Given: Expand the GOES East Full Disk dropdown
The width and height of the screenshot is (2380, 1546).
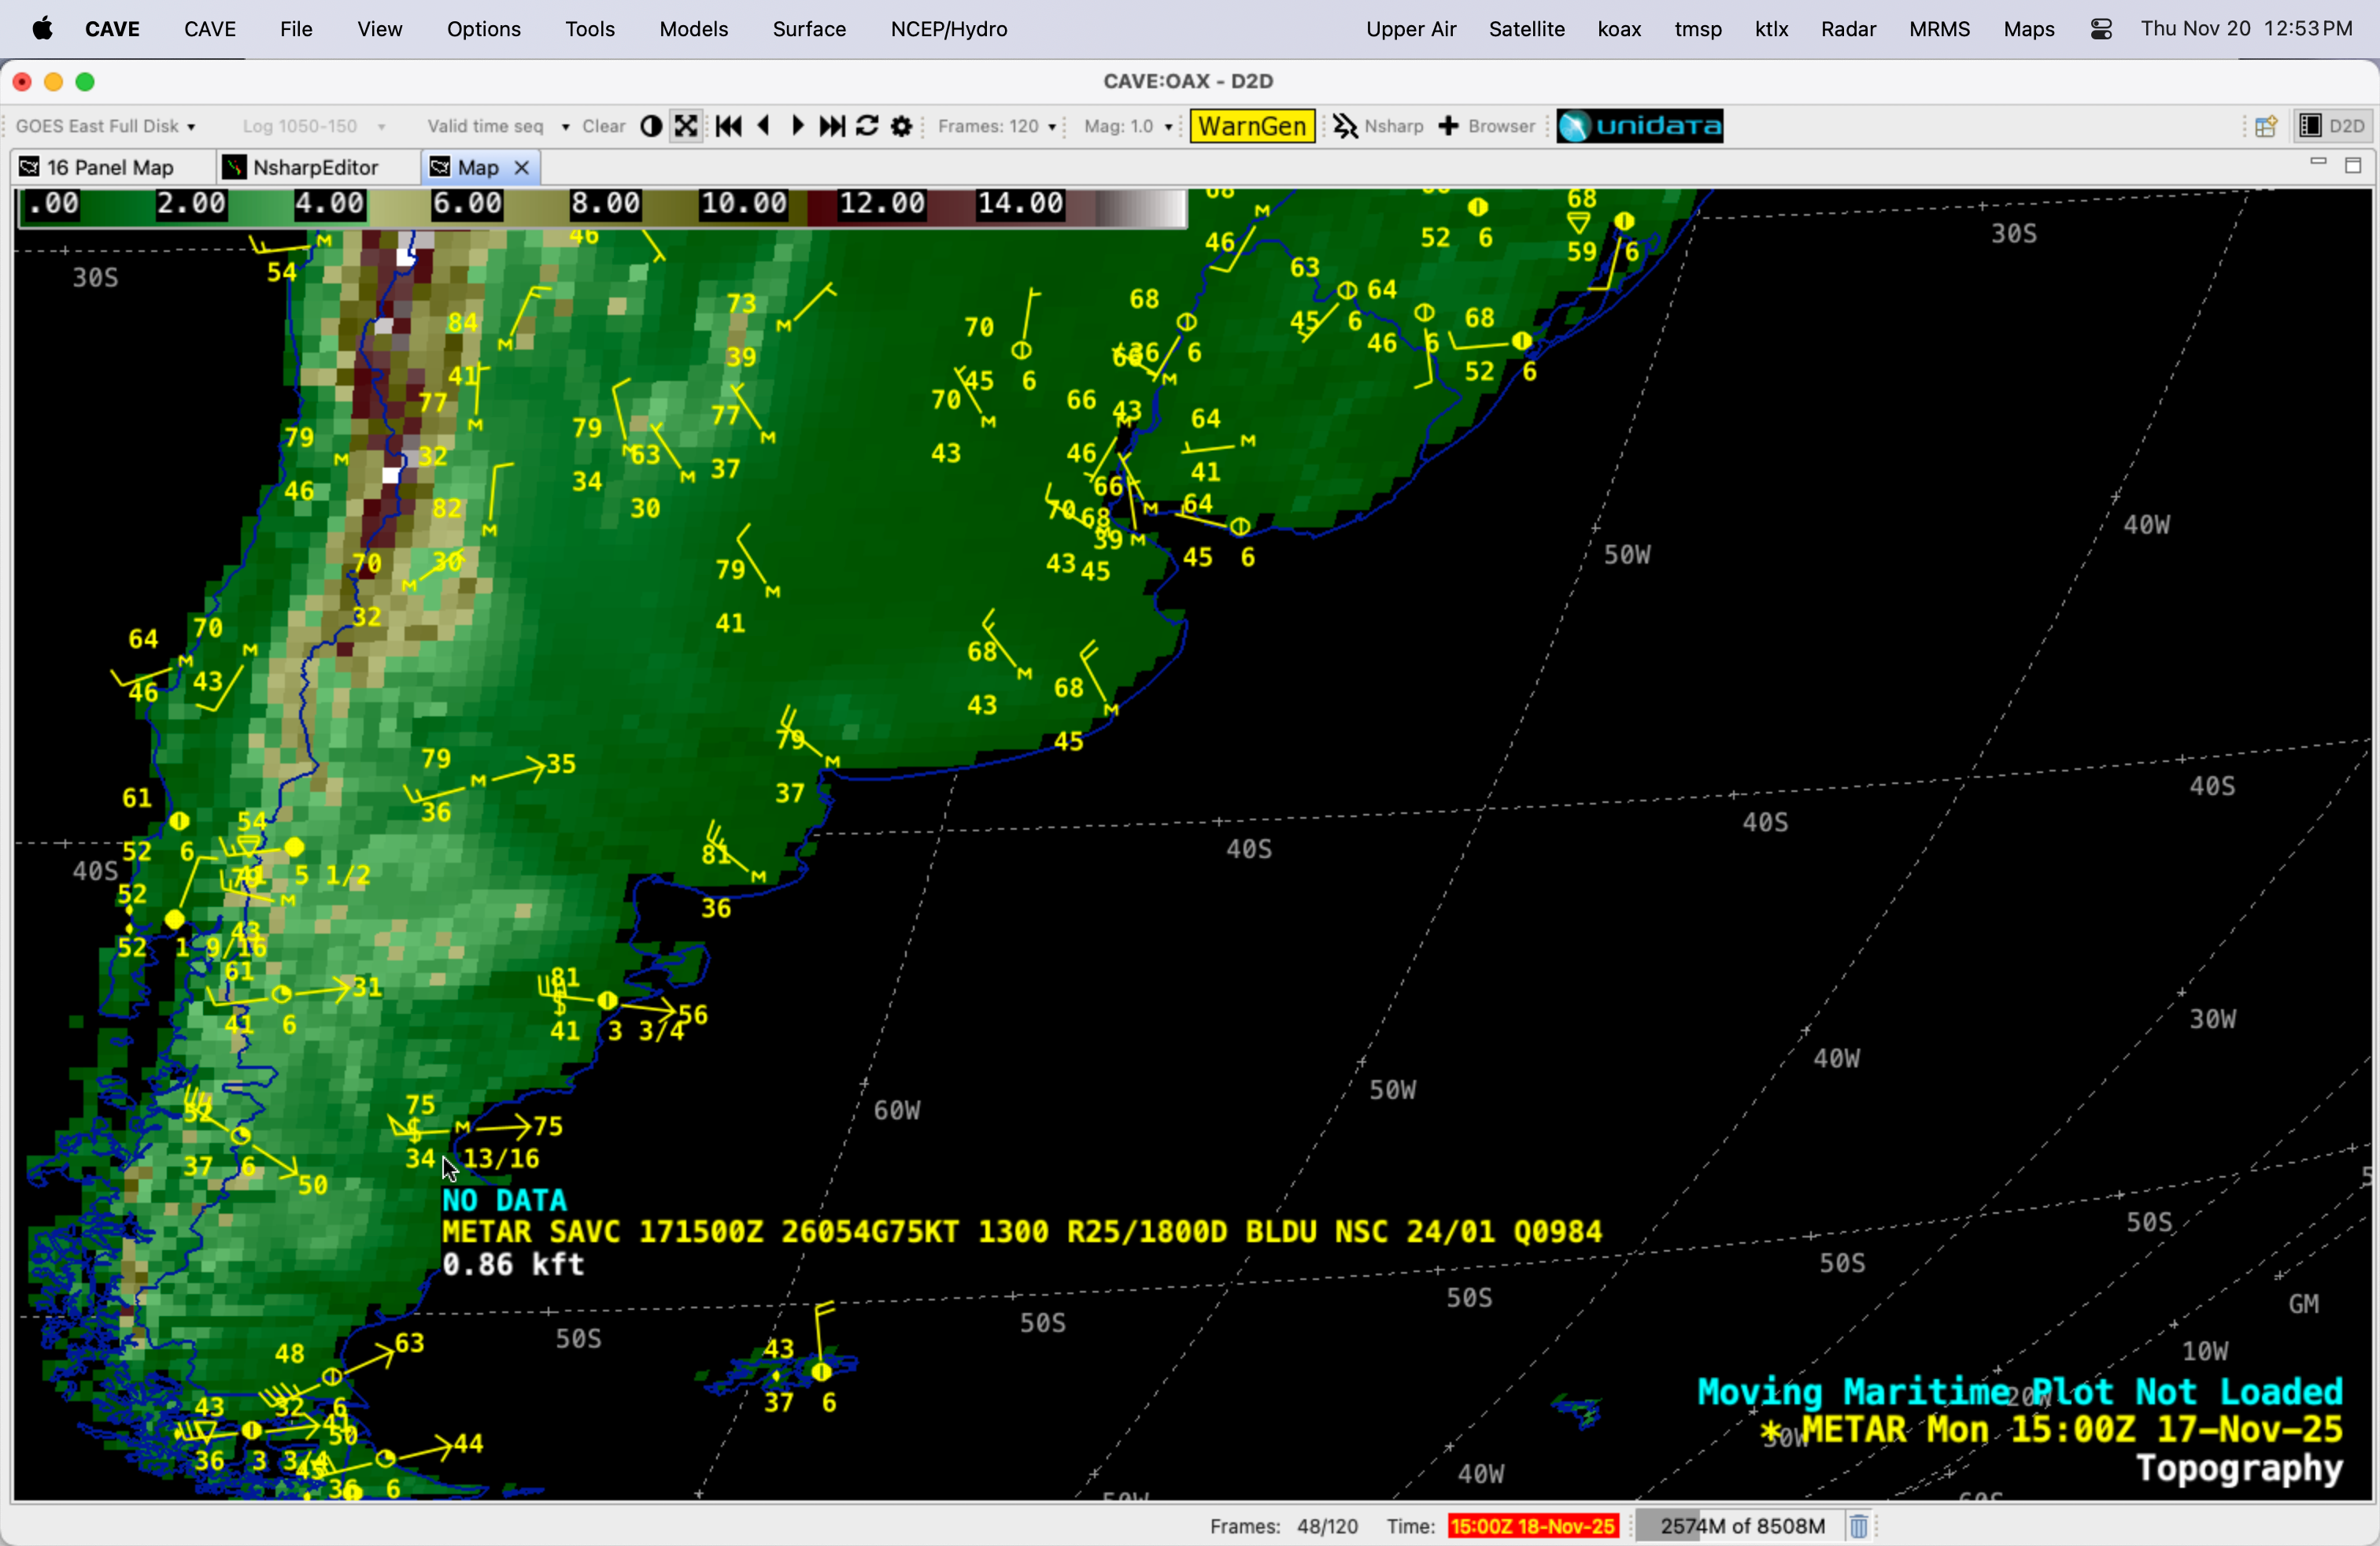Looking at the screenshot, I should click(x=106, y=126).
